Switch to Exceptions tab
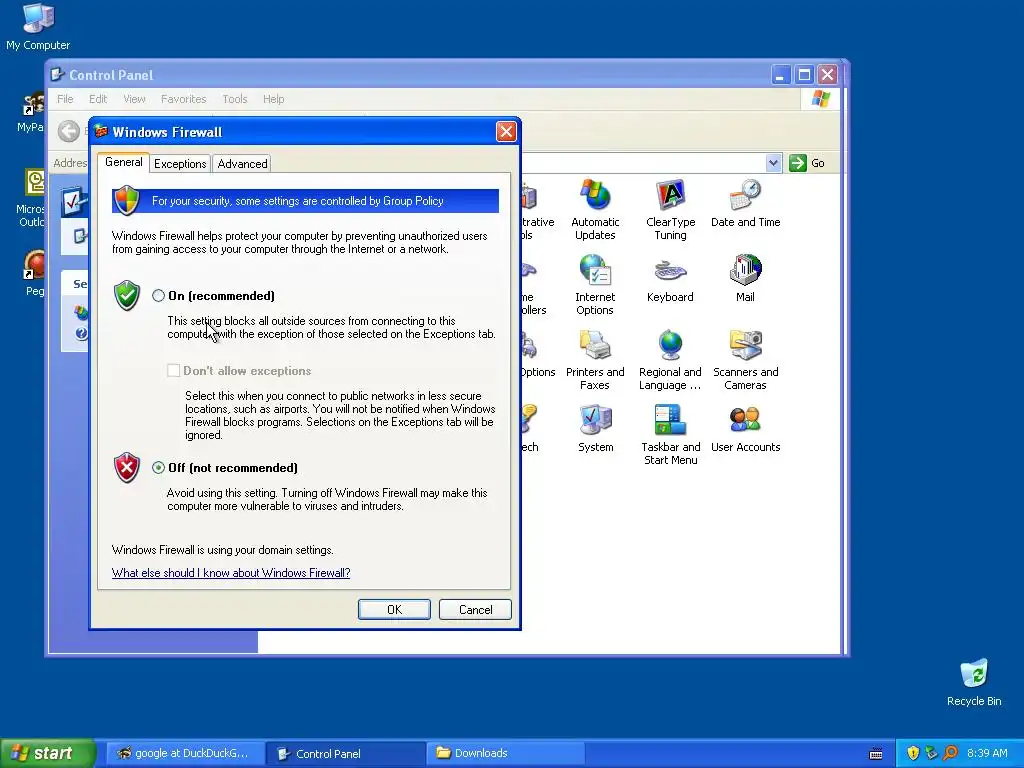1024x768 pixels. click(x=180, y=164)
